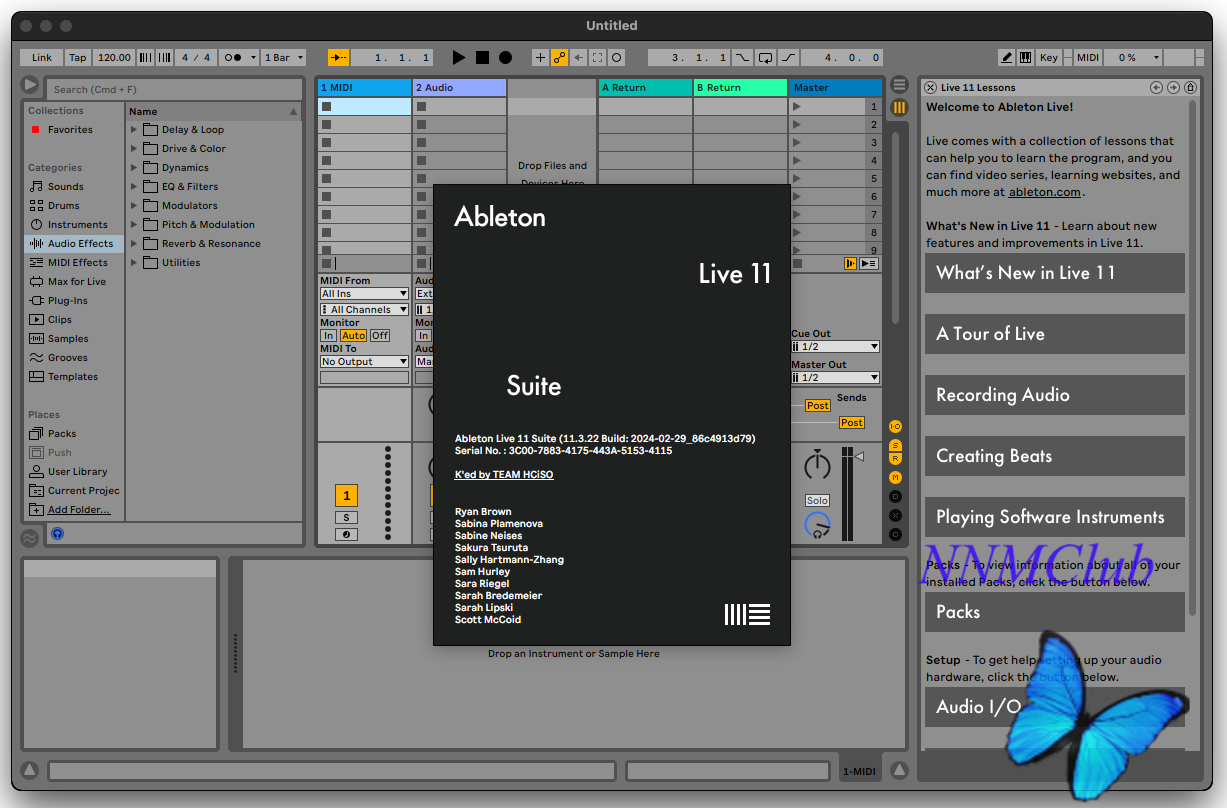The height and width of the screenshot is (808, 1227).
Task: Expand the Modulators folder
Action: (134, 206)
